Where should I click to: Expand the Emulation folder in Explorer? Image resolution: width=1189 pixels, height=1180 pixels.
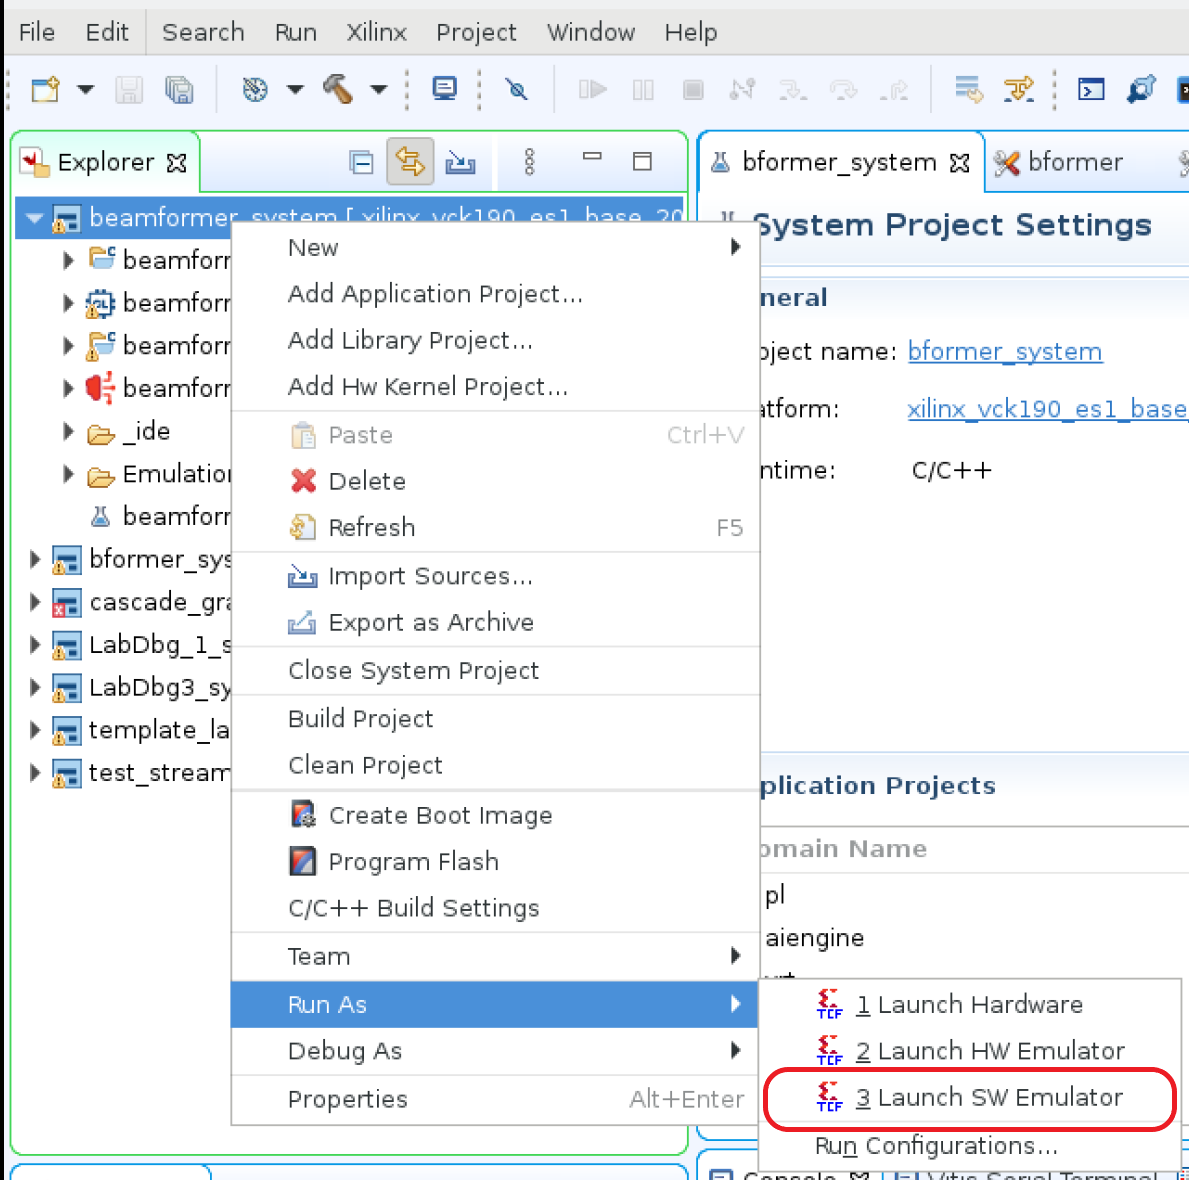click(68, 474)
